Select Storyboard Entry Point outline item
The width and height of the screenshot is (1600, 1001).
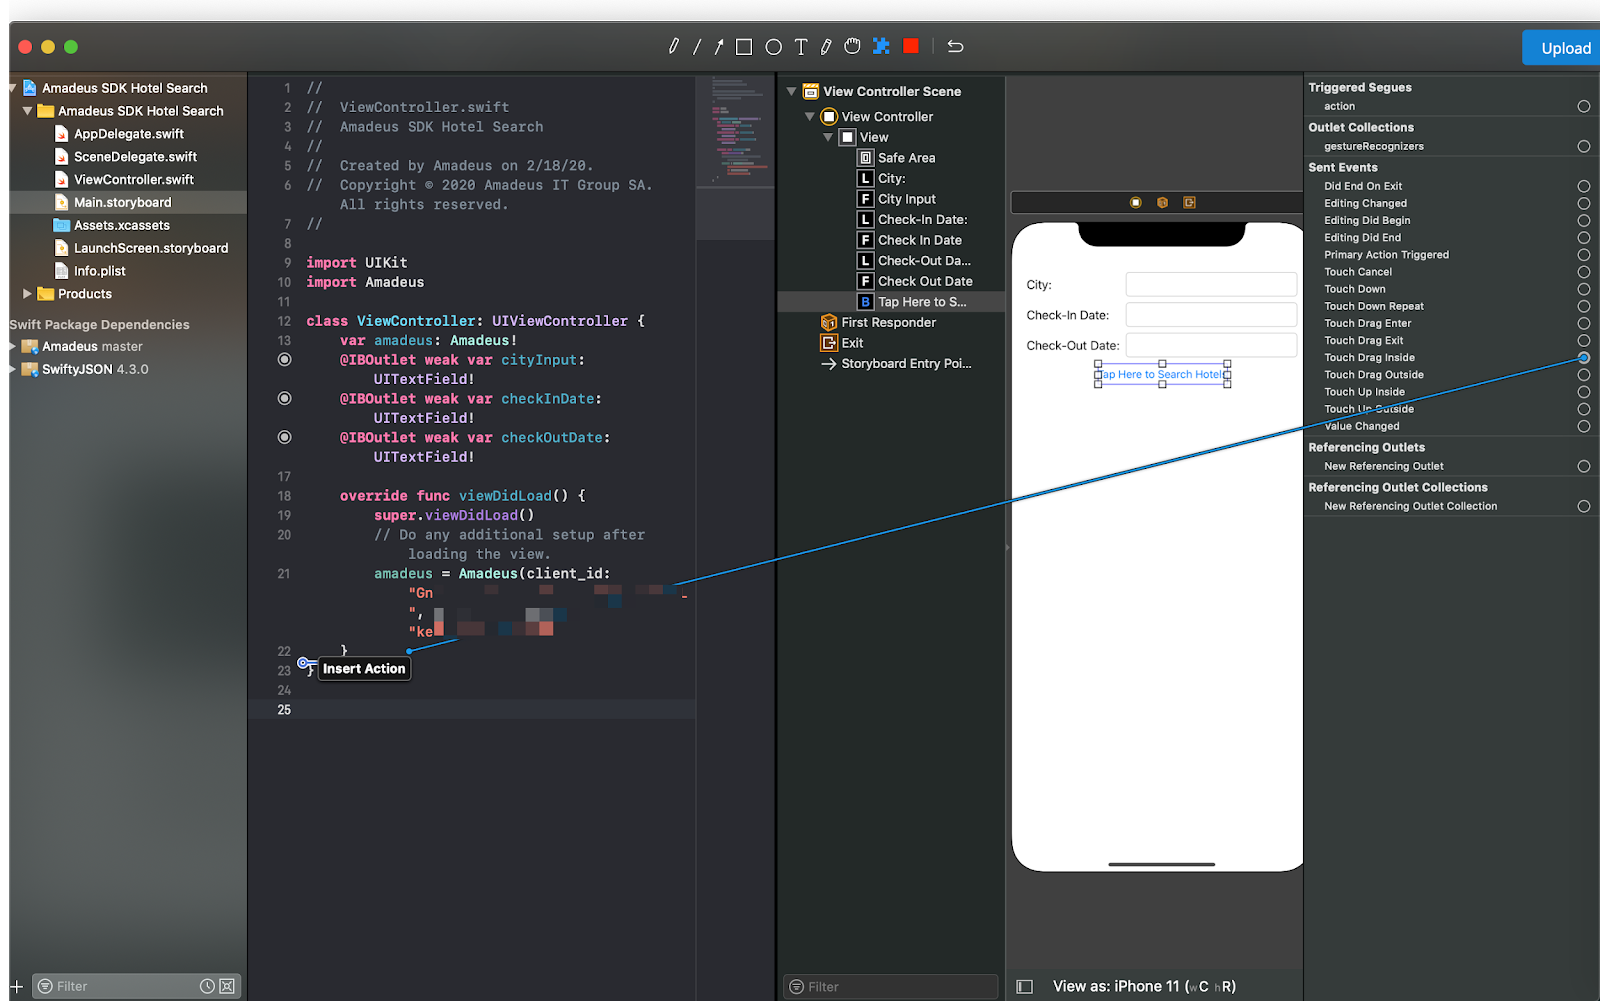[906, 364]
